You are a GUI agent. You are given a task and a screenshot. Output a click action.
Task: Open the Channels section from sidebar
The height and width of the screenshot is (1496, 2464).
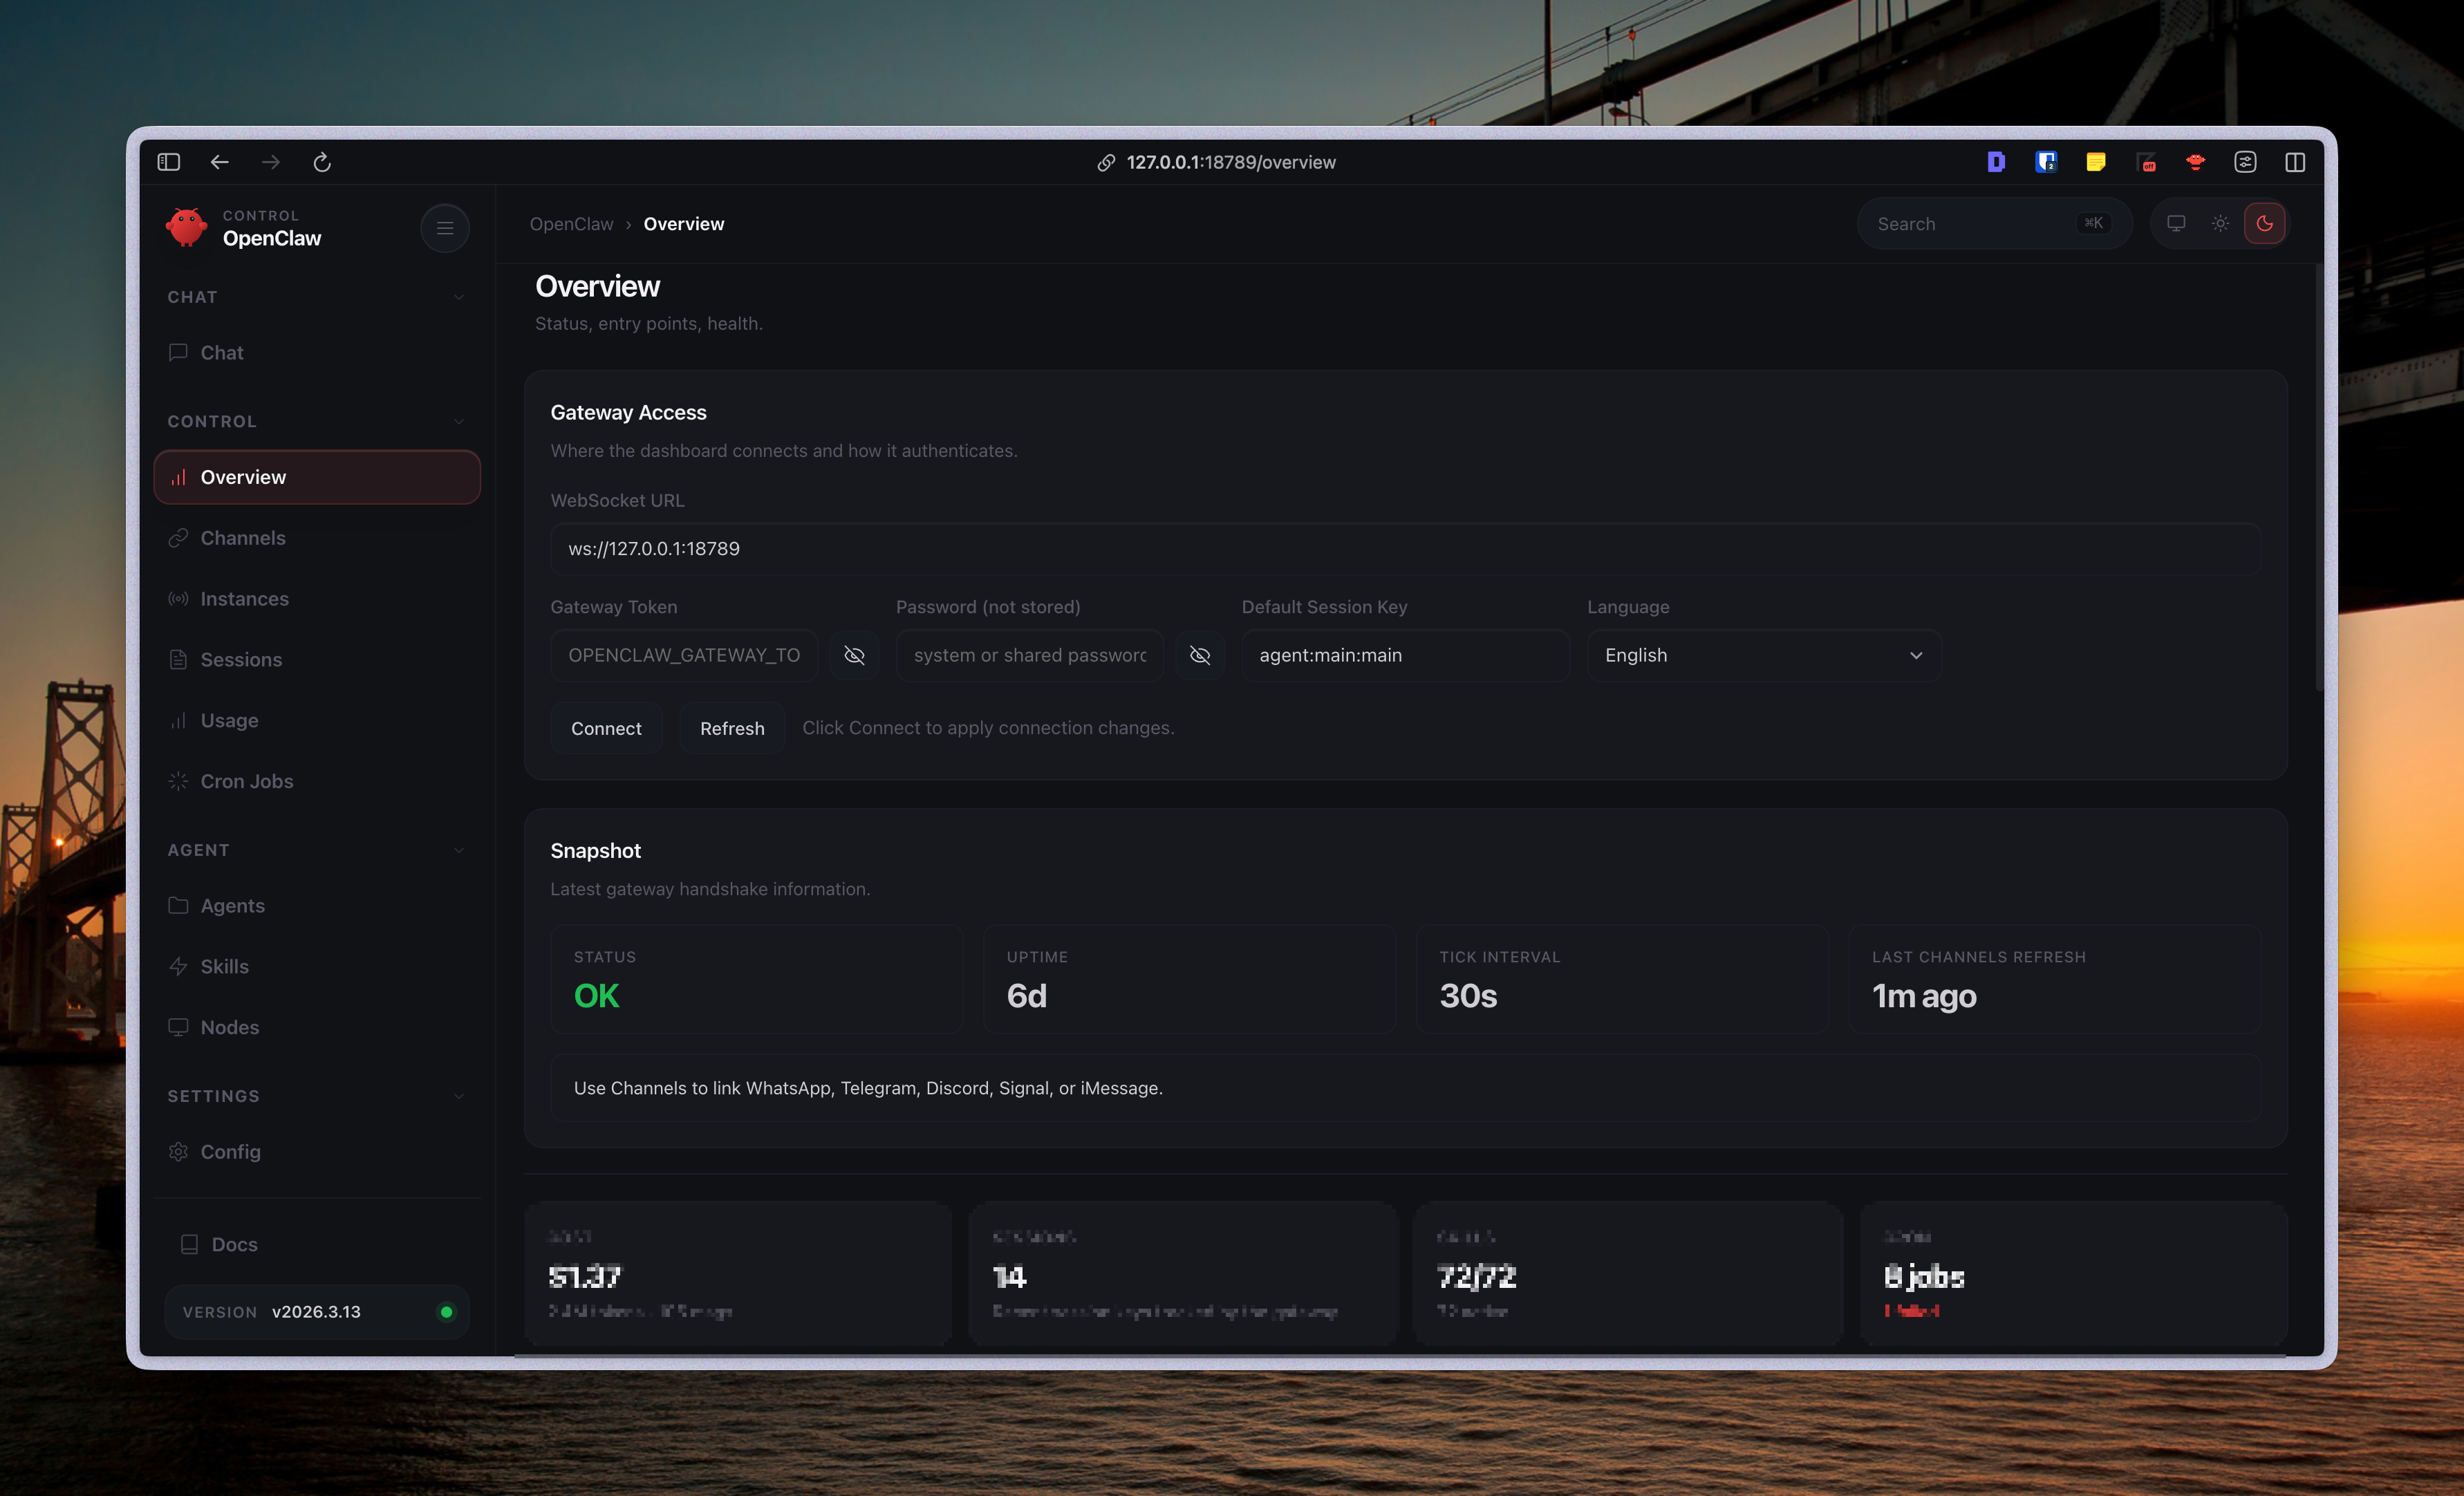click(x=241, y=538)
